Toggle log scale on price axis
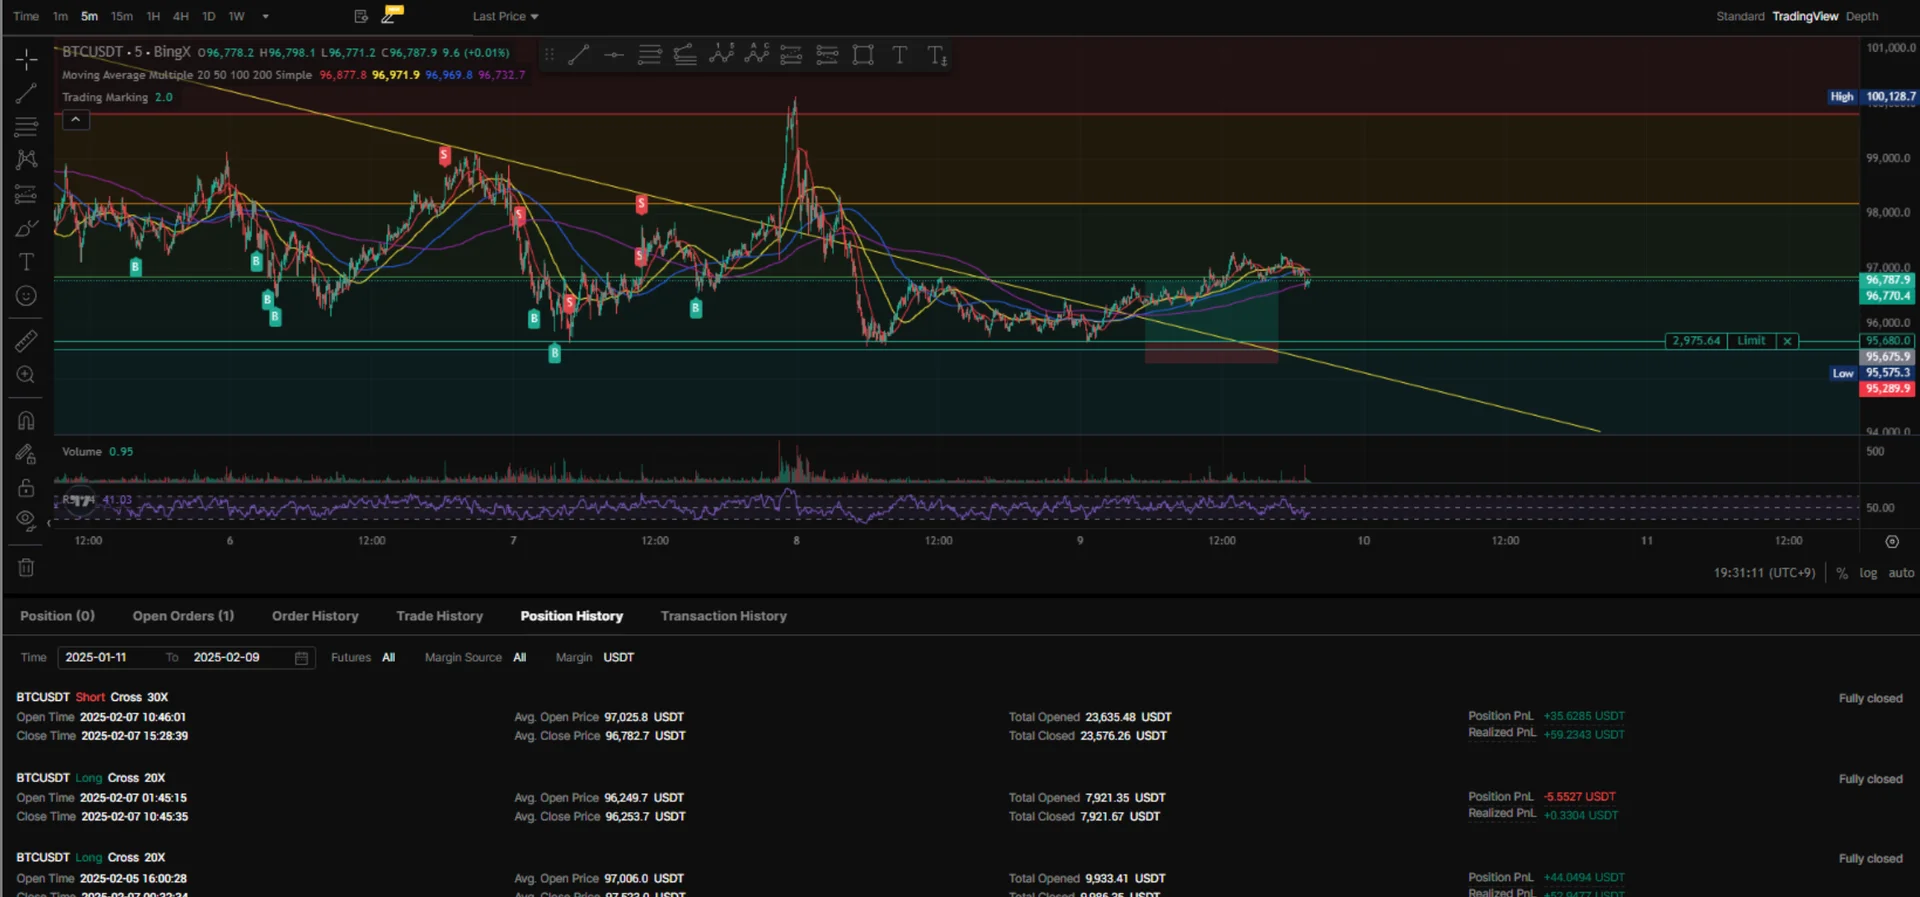 pyautogui.click(x=1868, y=573)
